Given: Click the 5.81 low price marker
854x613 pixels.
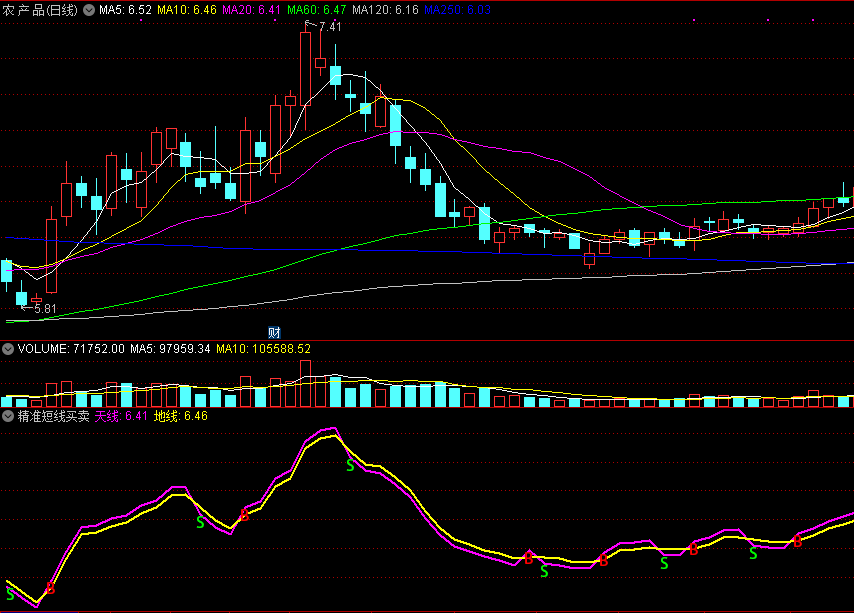Looking at the screenshot, I should point(45,309).
